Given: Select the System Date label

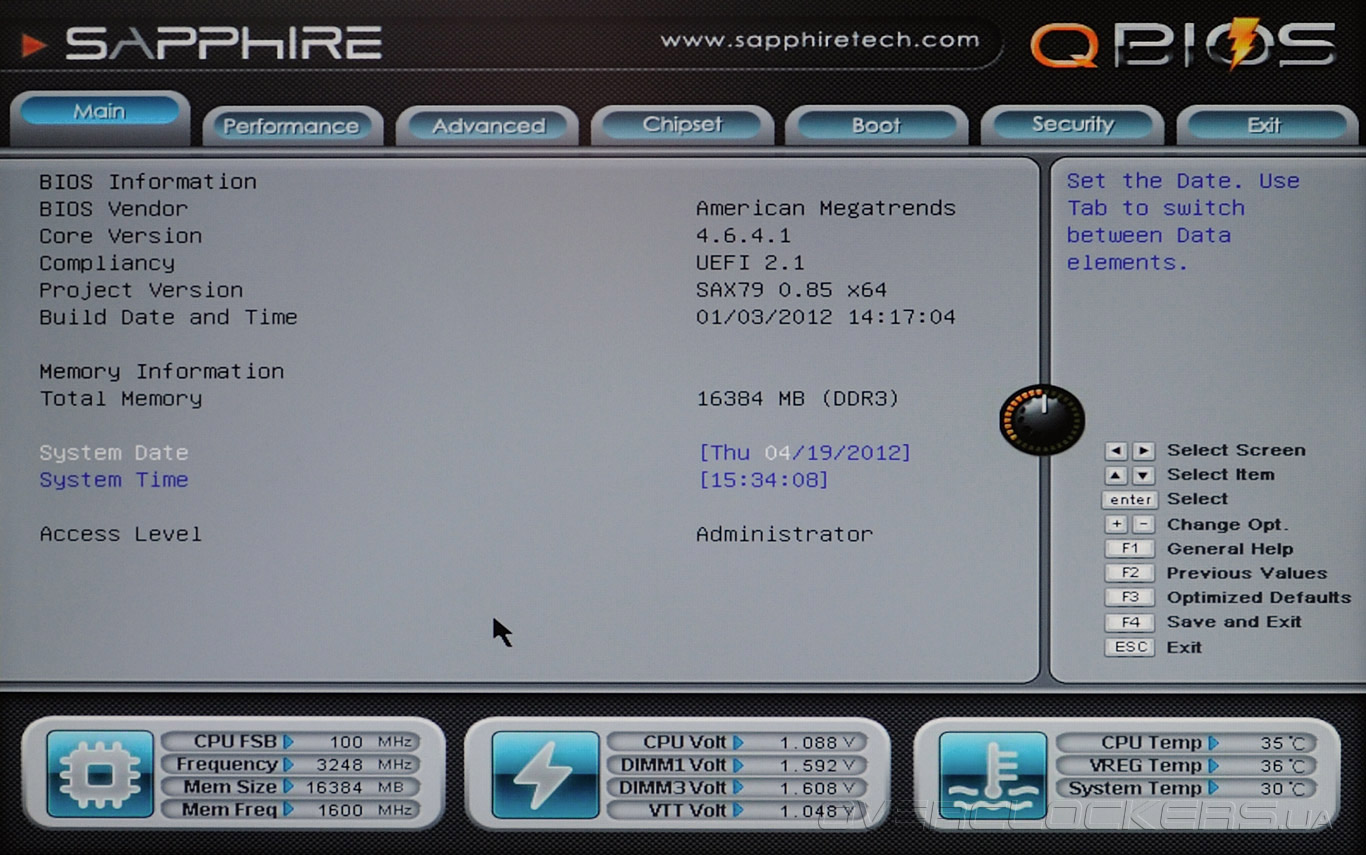Looking at the screenshot, I should 114,453.
